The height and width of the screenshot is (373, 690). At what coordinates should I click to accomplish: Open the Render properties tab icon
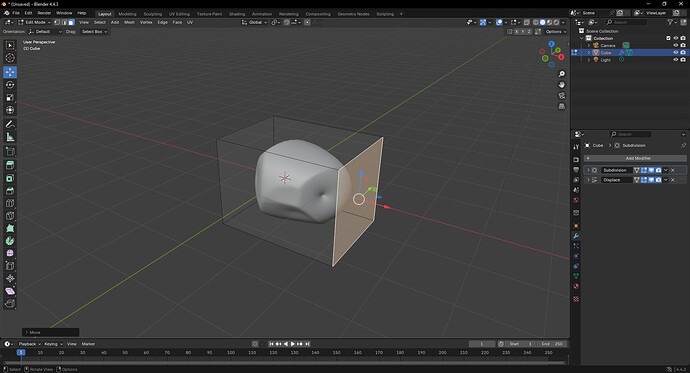[x=576, y=159]
